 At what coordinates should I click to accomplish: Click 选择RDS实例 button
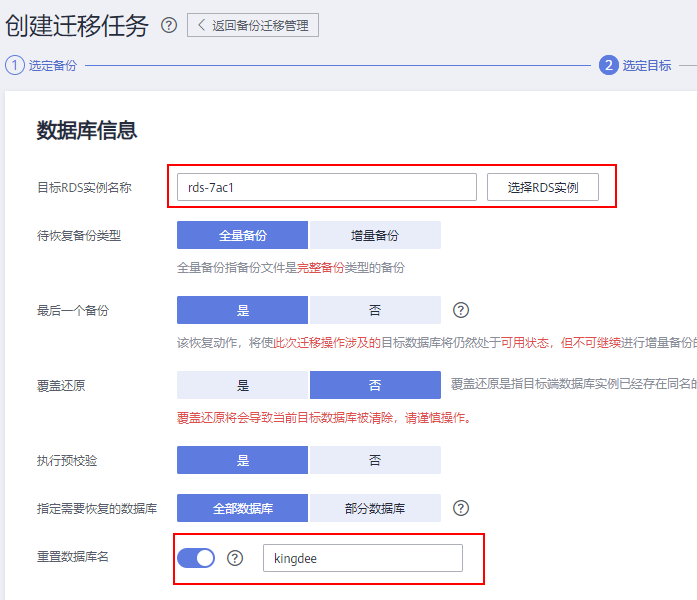[x=542, y=187]
